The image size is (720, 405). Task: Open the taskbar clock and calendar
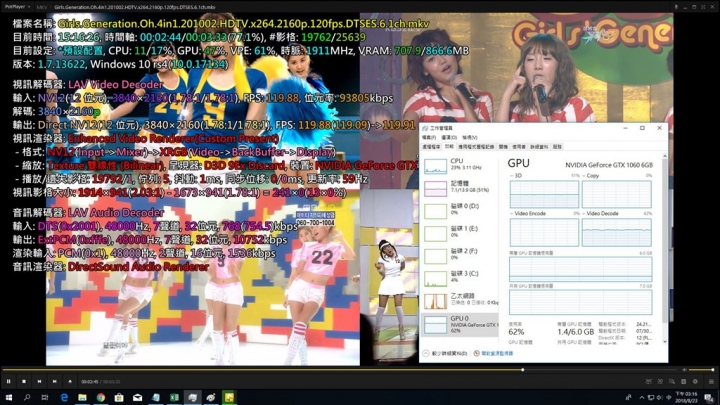(x=687, y=397)
